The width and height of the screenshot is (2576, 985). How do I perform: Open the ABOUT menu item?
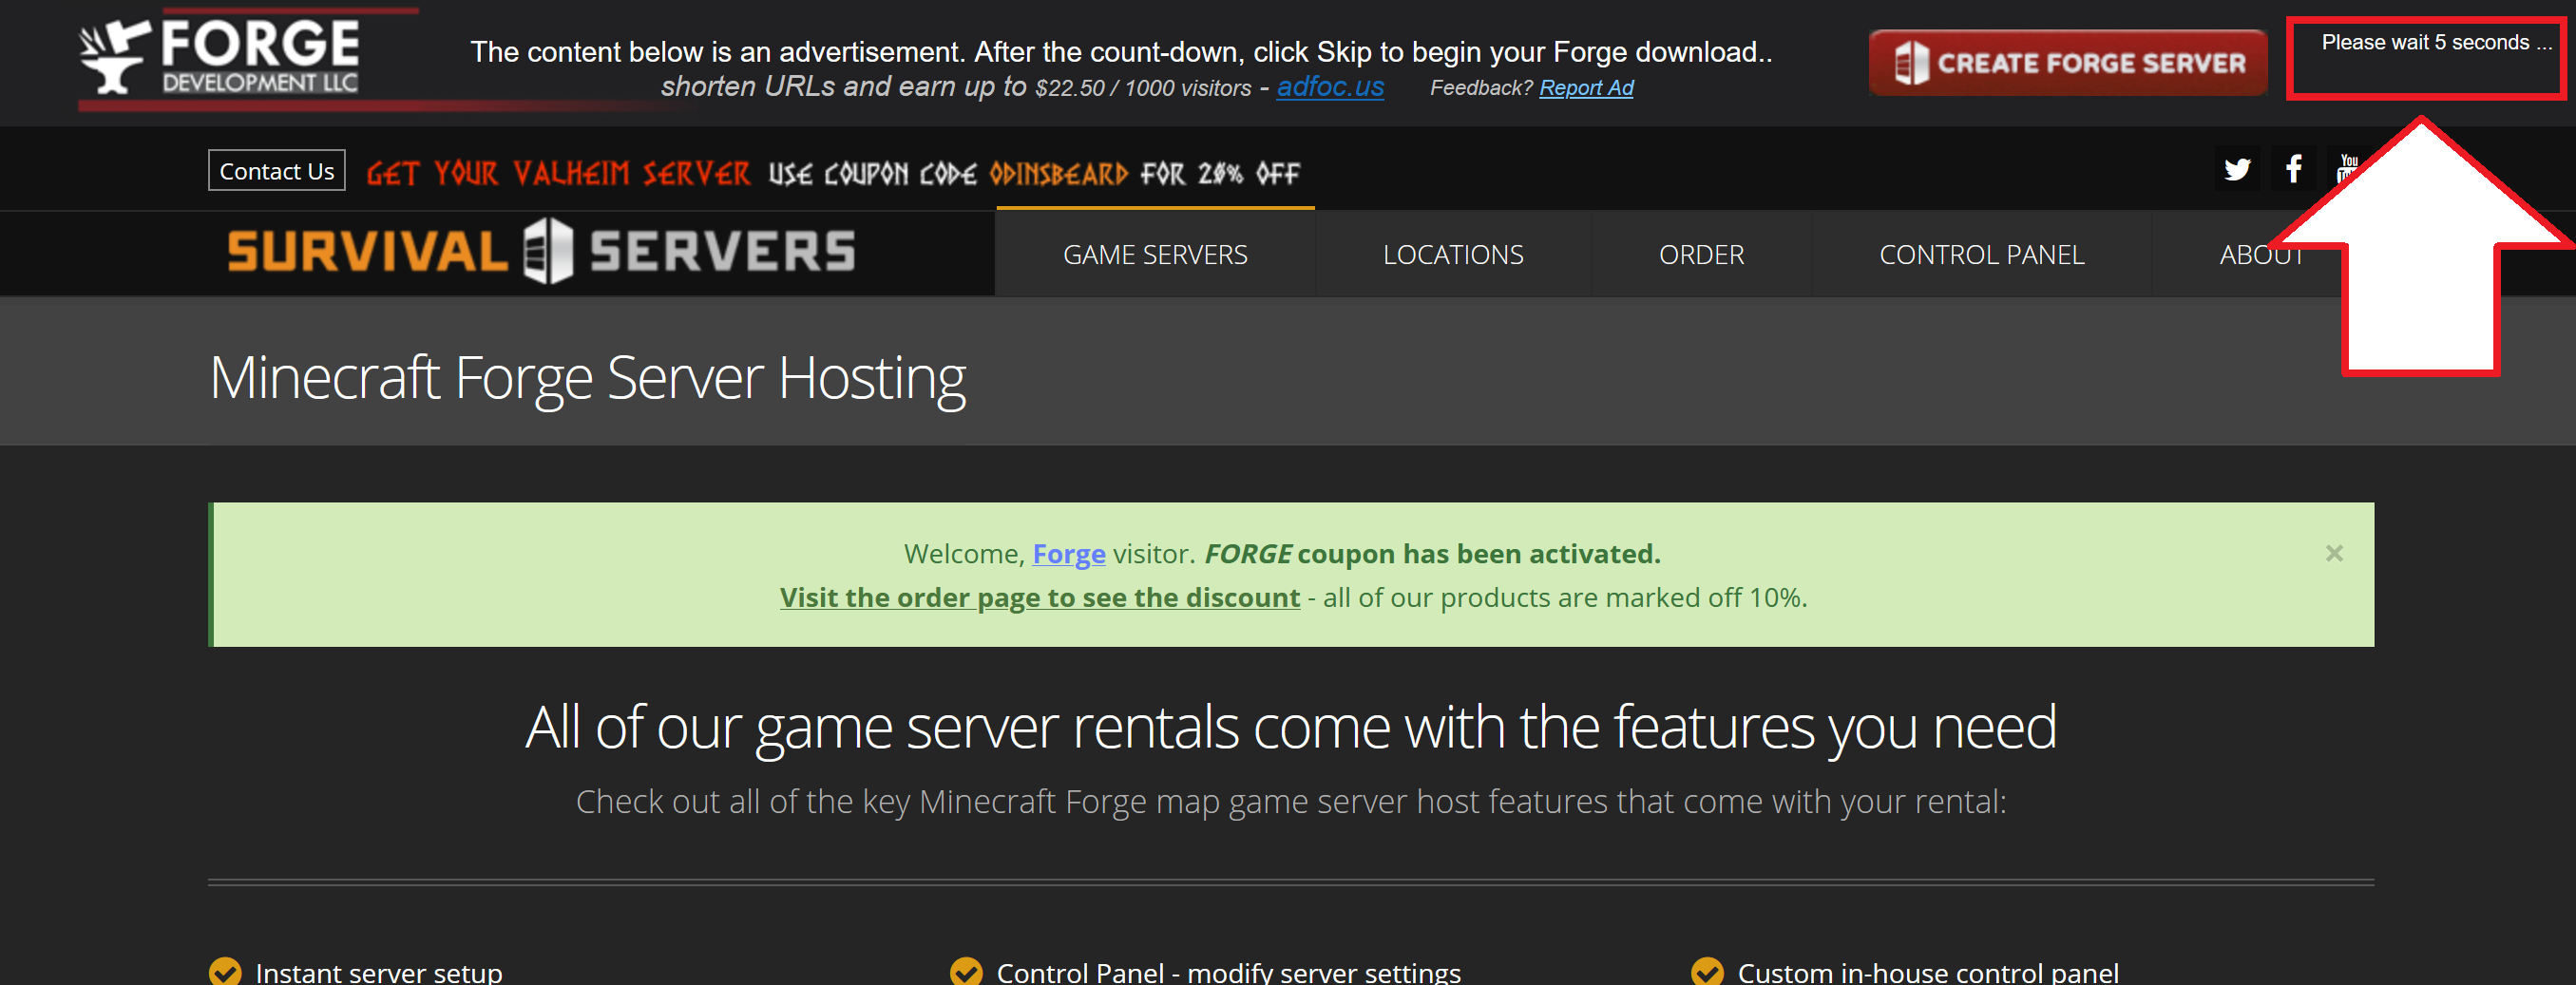coord(2261,253)
